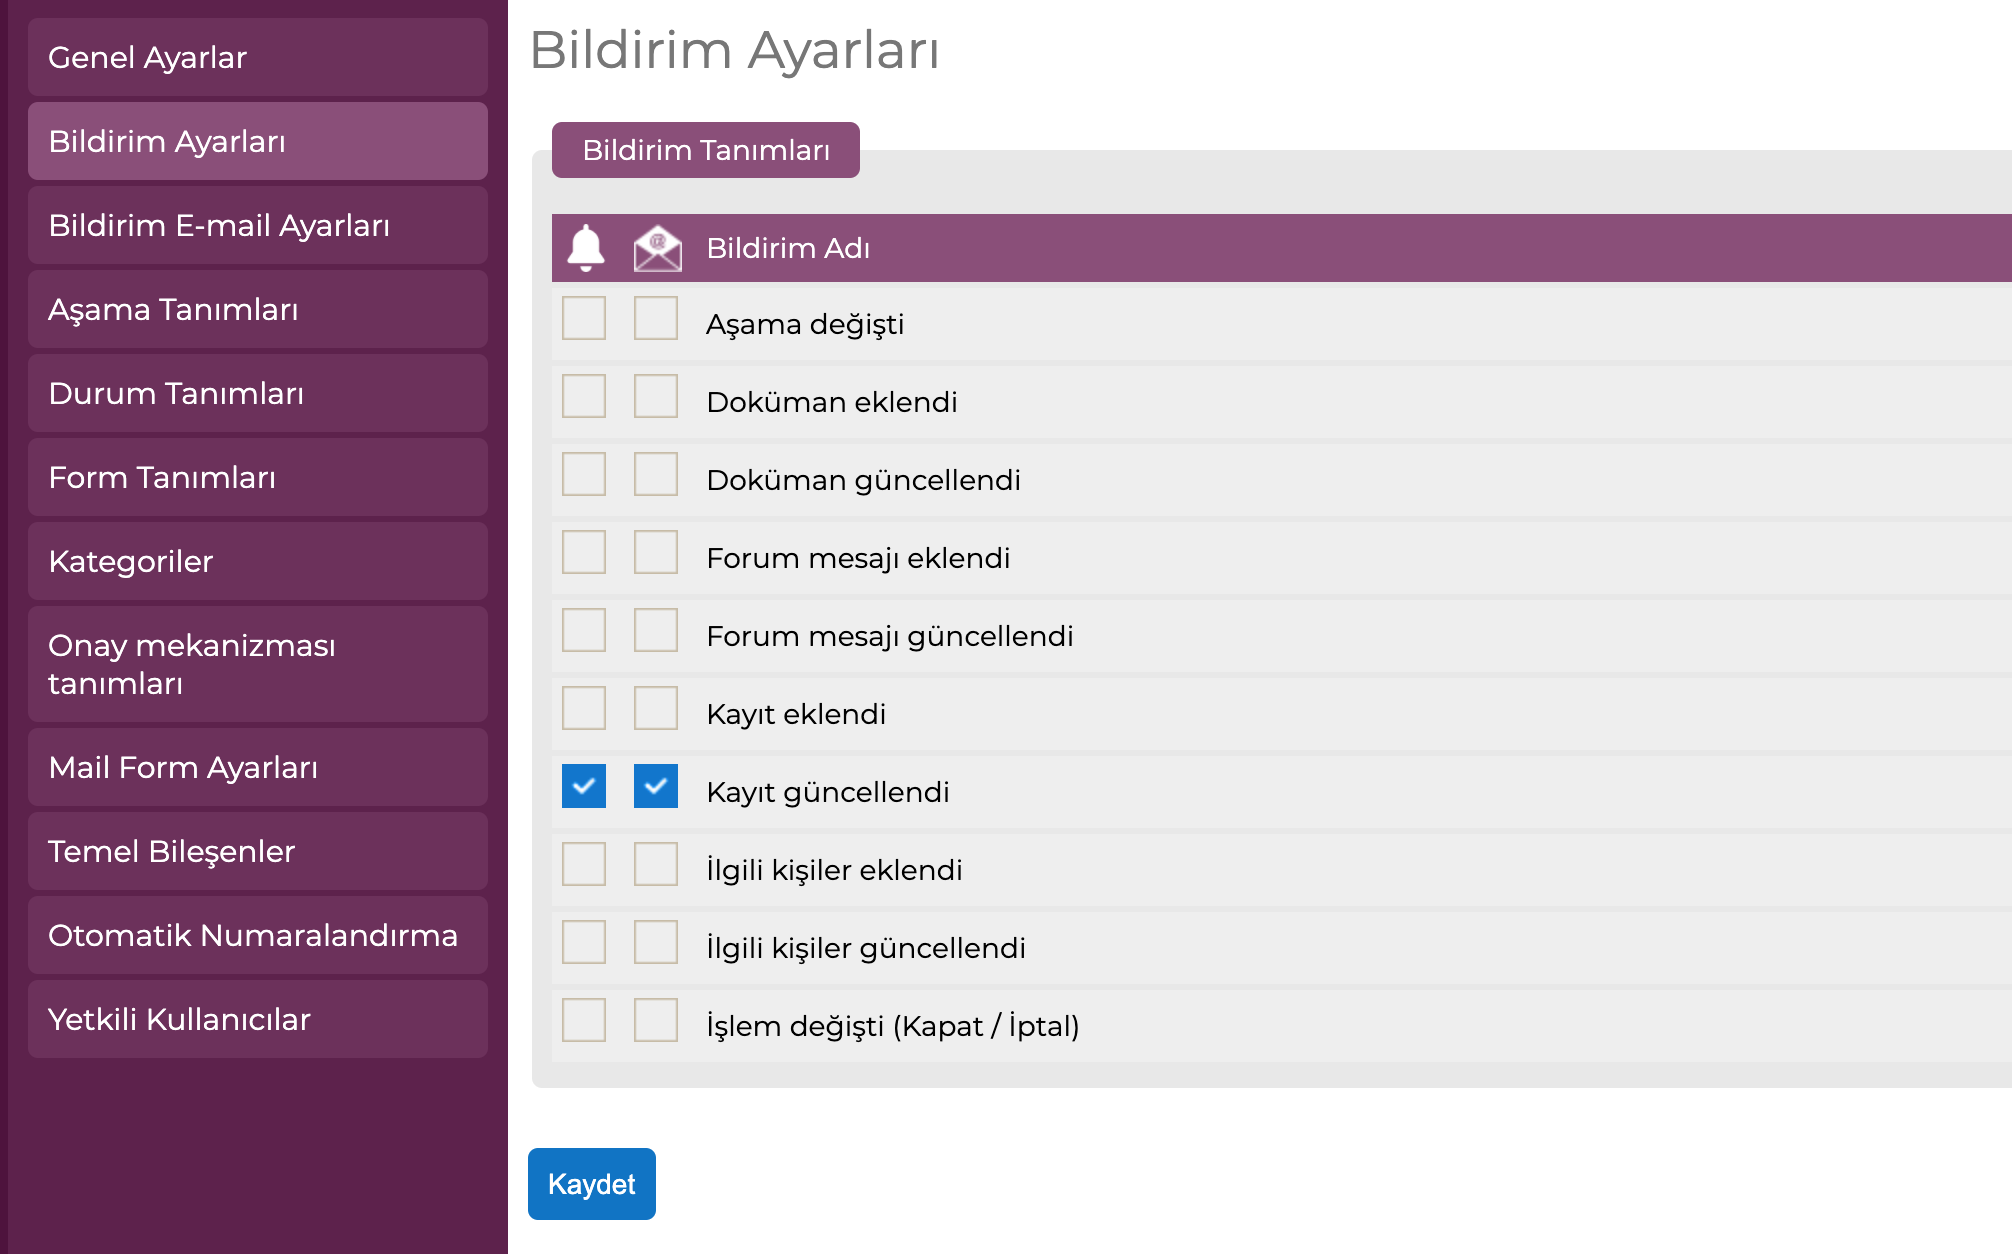
Task: Enable bell notification for Aşama değişti
Action: pos(584,318)
